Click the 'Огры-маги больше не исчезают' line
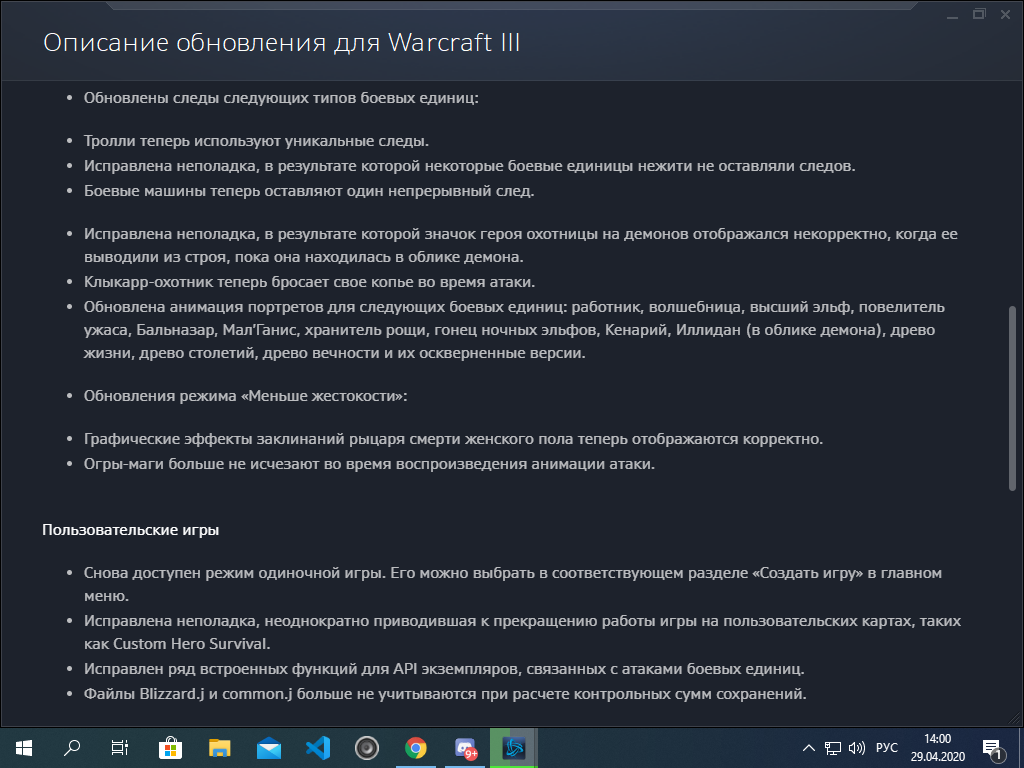 pos(369,464)
